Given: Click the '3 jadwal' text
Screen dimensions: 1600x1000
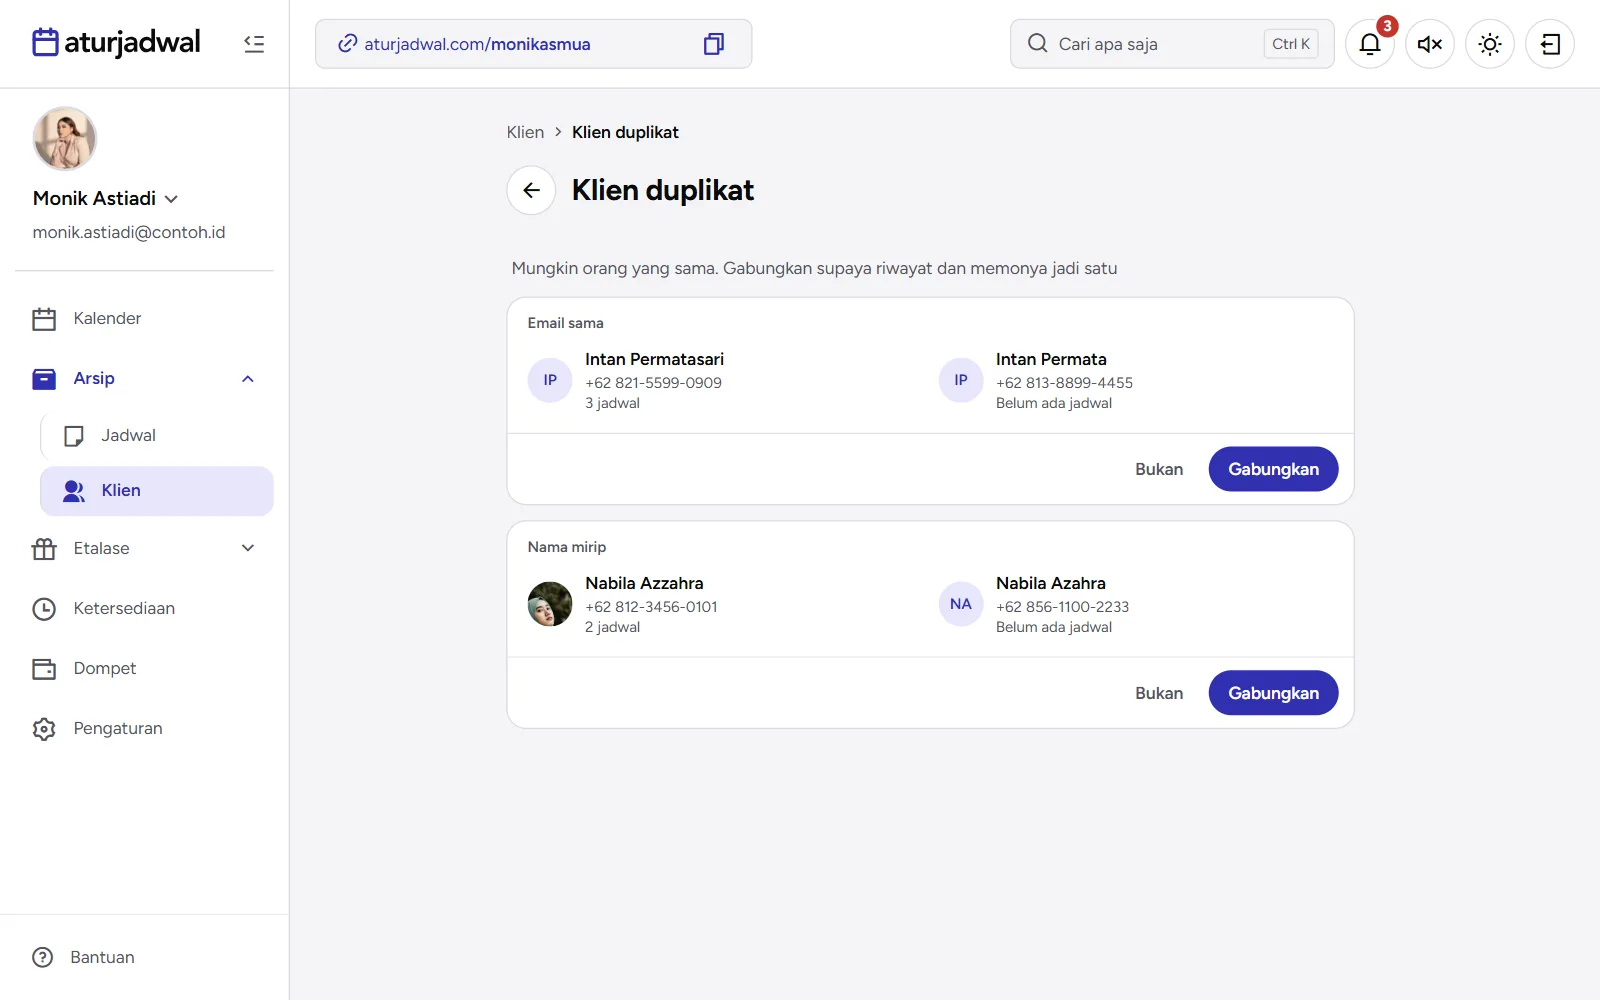Looking at the screenshot, I should (612, 403).
